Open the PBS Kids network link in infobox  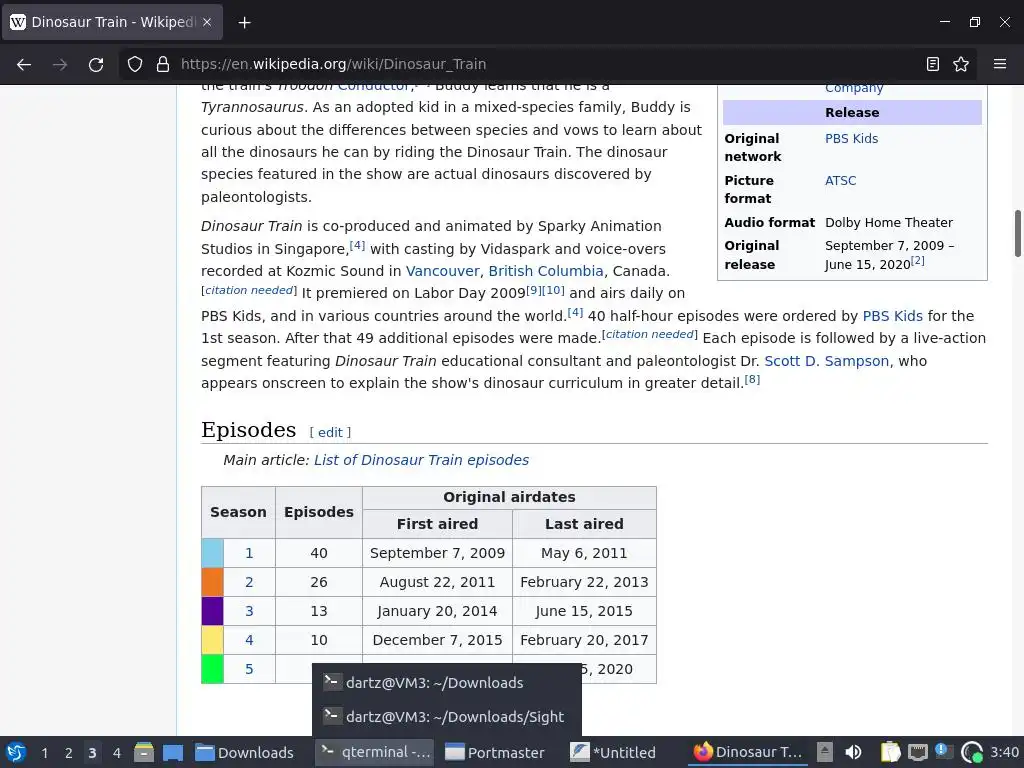pos(851,138)
